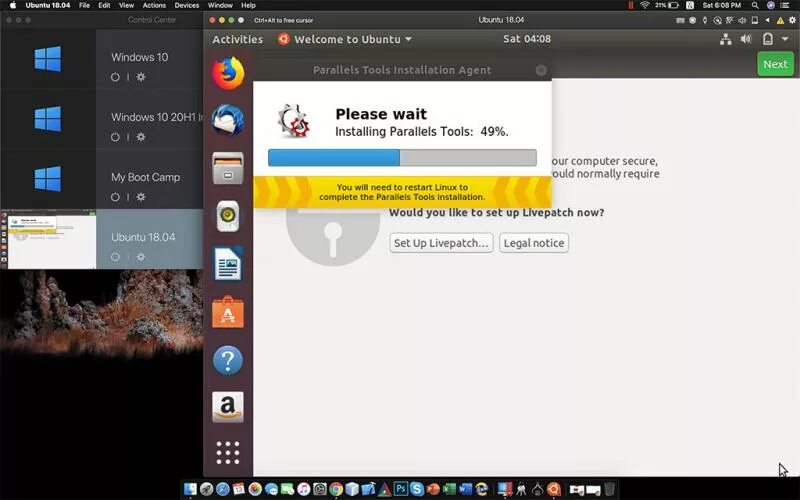This screenshot has height=500, width=800.
Task: Launch Photoshop from the macOS Dock
Action: coord(401,489)
